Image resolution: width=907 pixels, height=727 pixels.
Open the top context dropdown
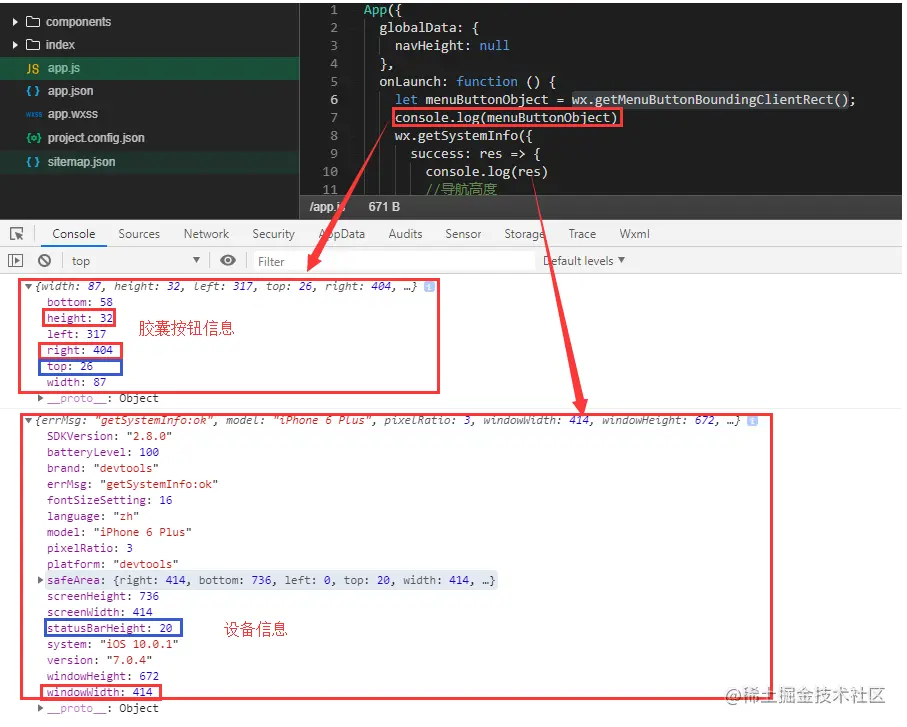tap(135, 261)
